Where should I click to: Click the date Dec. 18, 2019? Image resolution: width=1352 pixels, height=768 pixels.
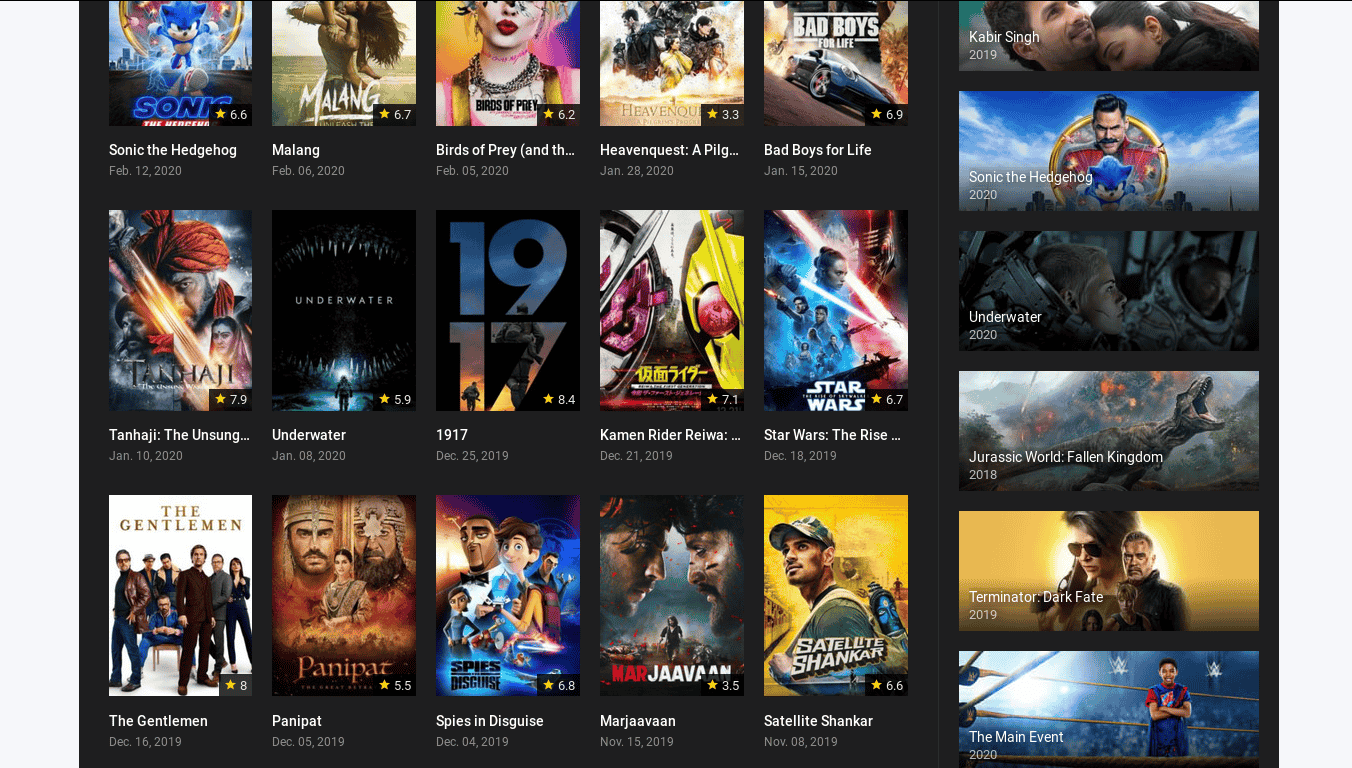pos(800,456)
